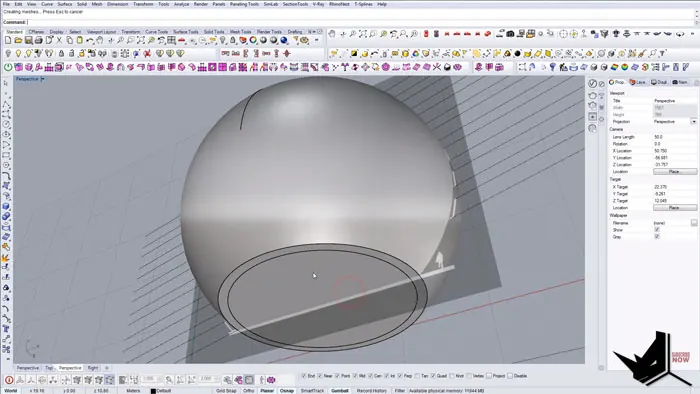Uncheck the Wallpaper Show checkbox
700x394 pixels.
657,230
